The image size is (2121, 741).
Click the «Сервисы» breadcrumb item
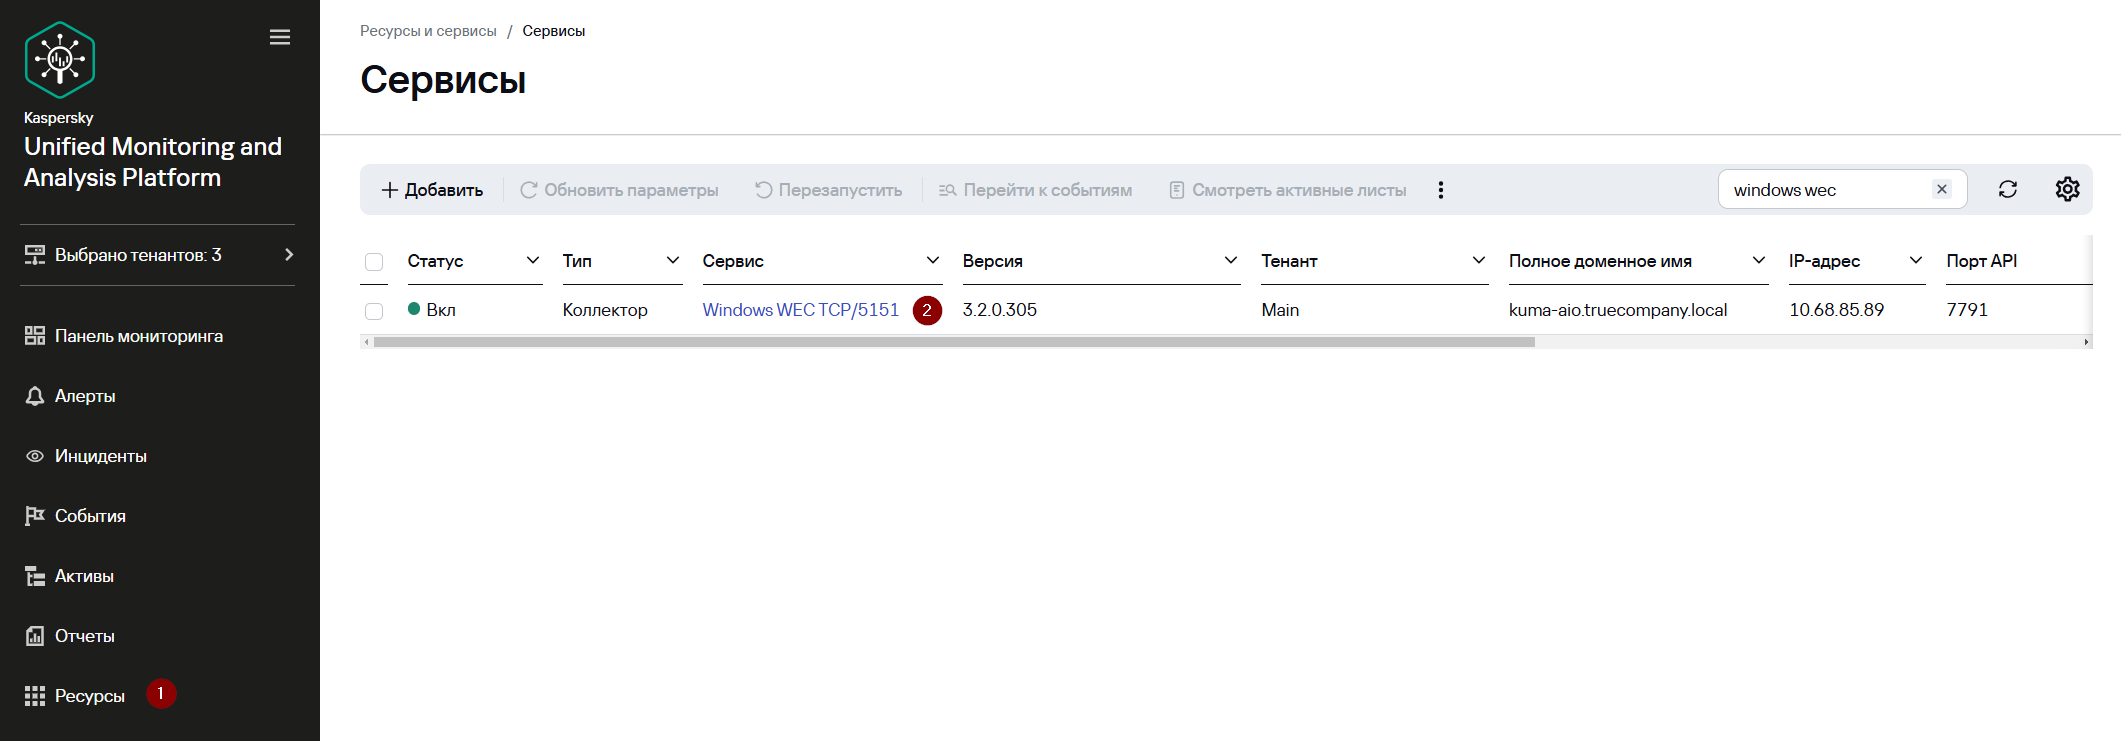pyautogui.click(x=554, y=31)
